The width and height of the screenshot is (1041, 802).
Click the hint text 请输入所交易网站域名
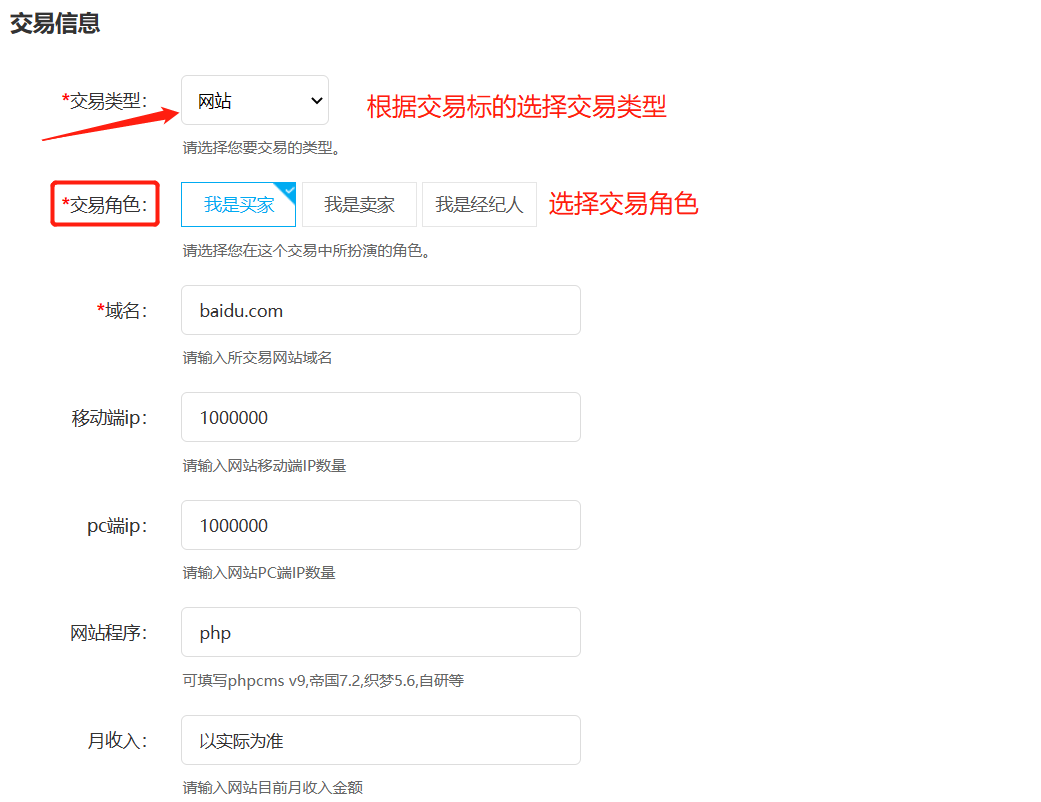(257, 357)
